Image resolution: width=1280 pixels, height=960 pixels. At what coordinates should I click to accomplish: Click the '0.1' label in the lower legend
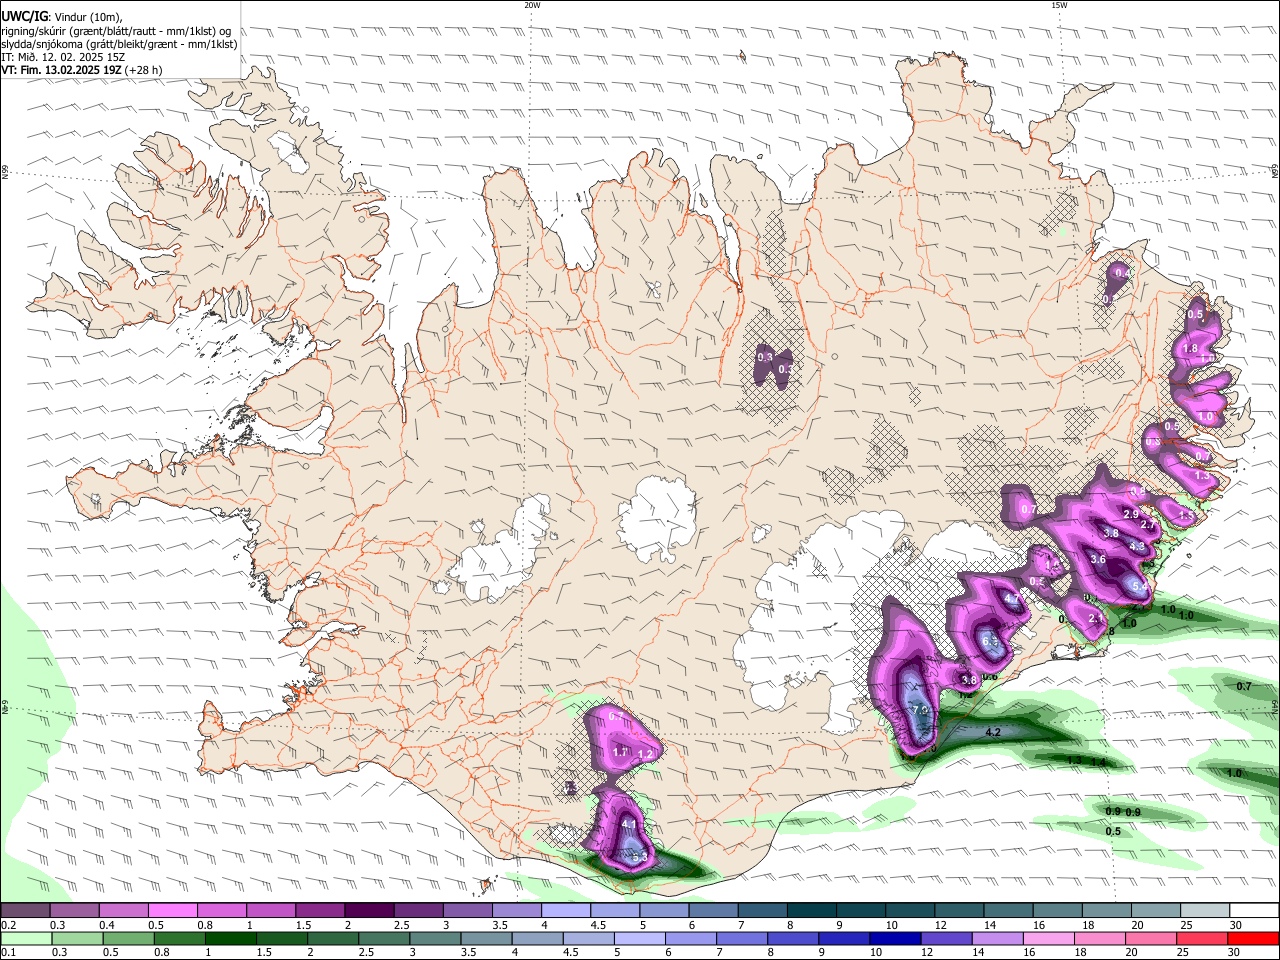click(8, 953)
